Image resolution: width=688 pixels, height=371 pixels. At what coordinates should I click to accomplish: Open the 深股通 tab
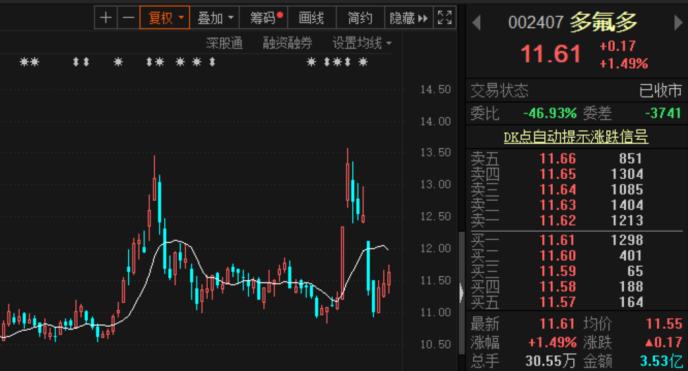224,43
